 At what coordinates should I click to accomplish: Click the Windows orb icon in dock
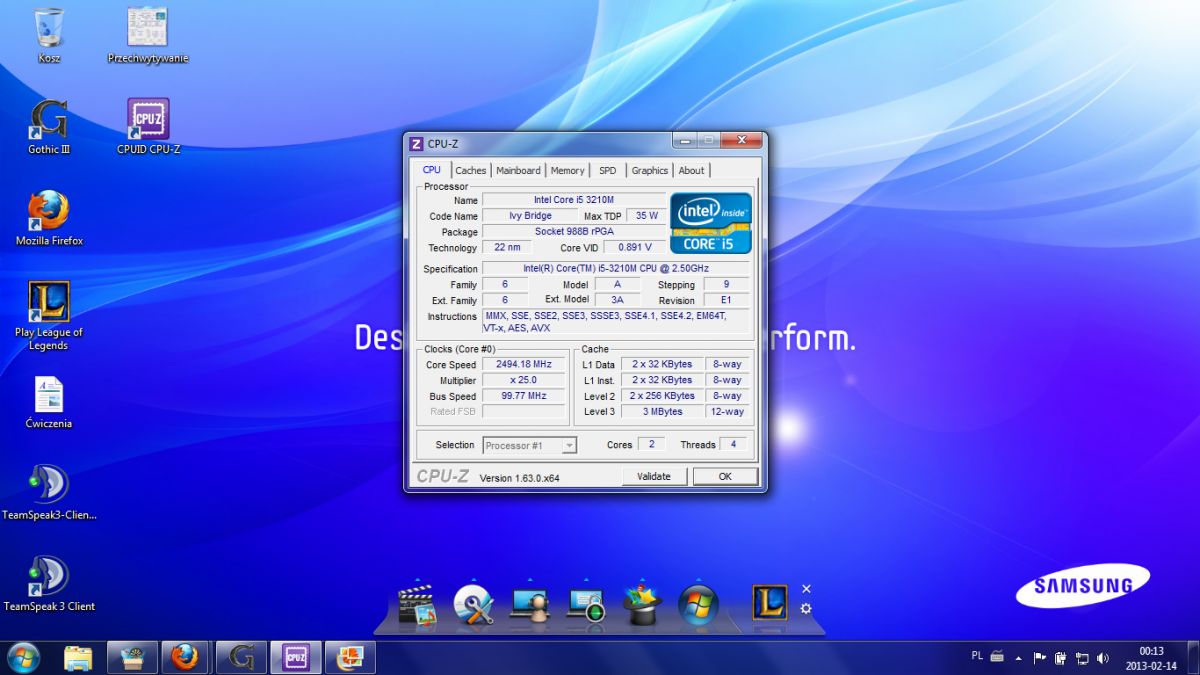click(698, 604)
